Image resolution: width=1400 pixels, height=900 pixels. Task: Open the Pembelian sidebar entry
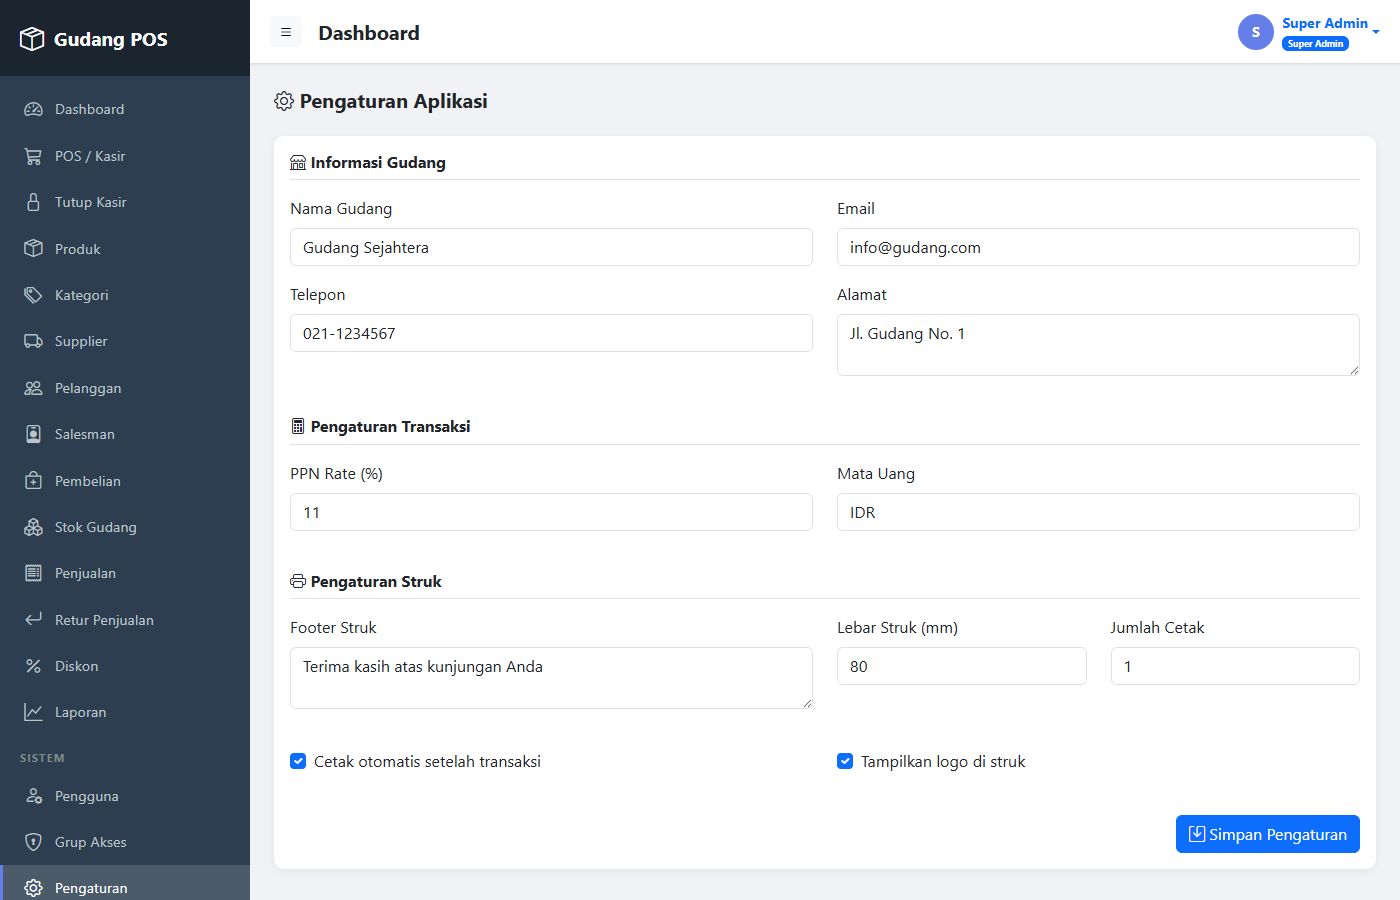tap(125, 480)
